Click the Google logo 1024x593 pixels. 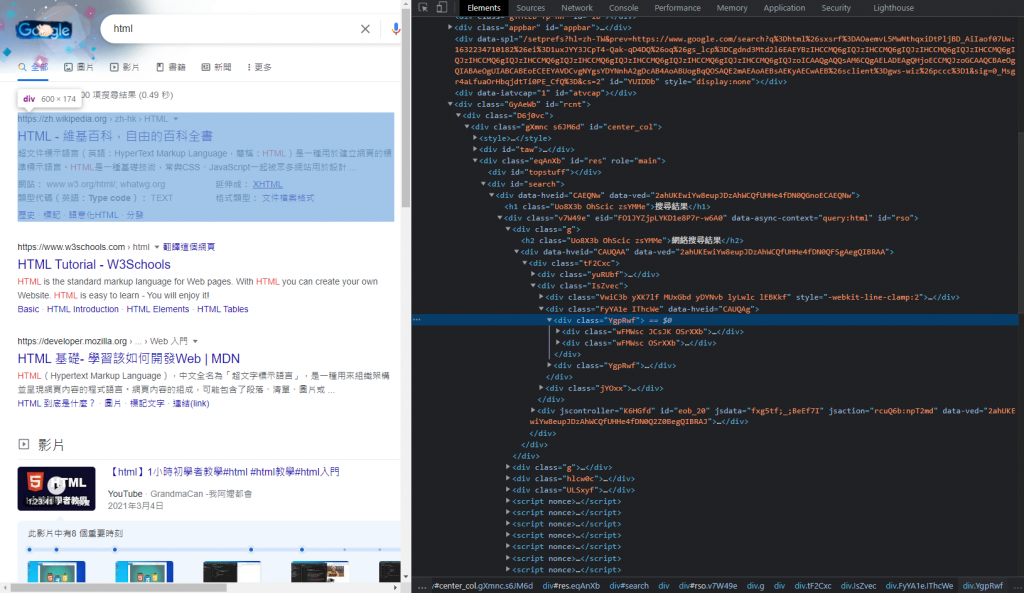coord(44,29)
